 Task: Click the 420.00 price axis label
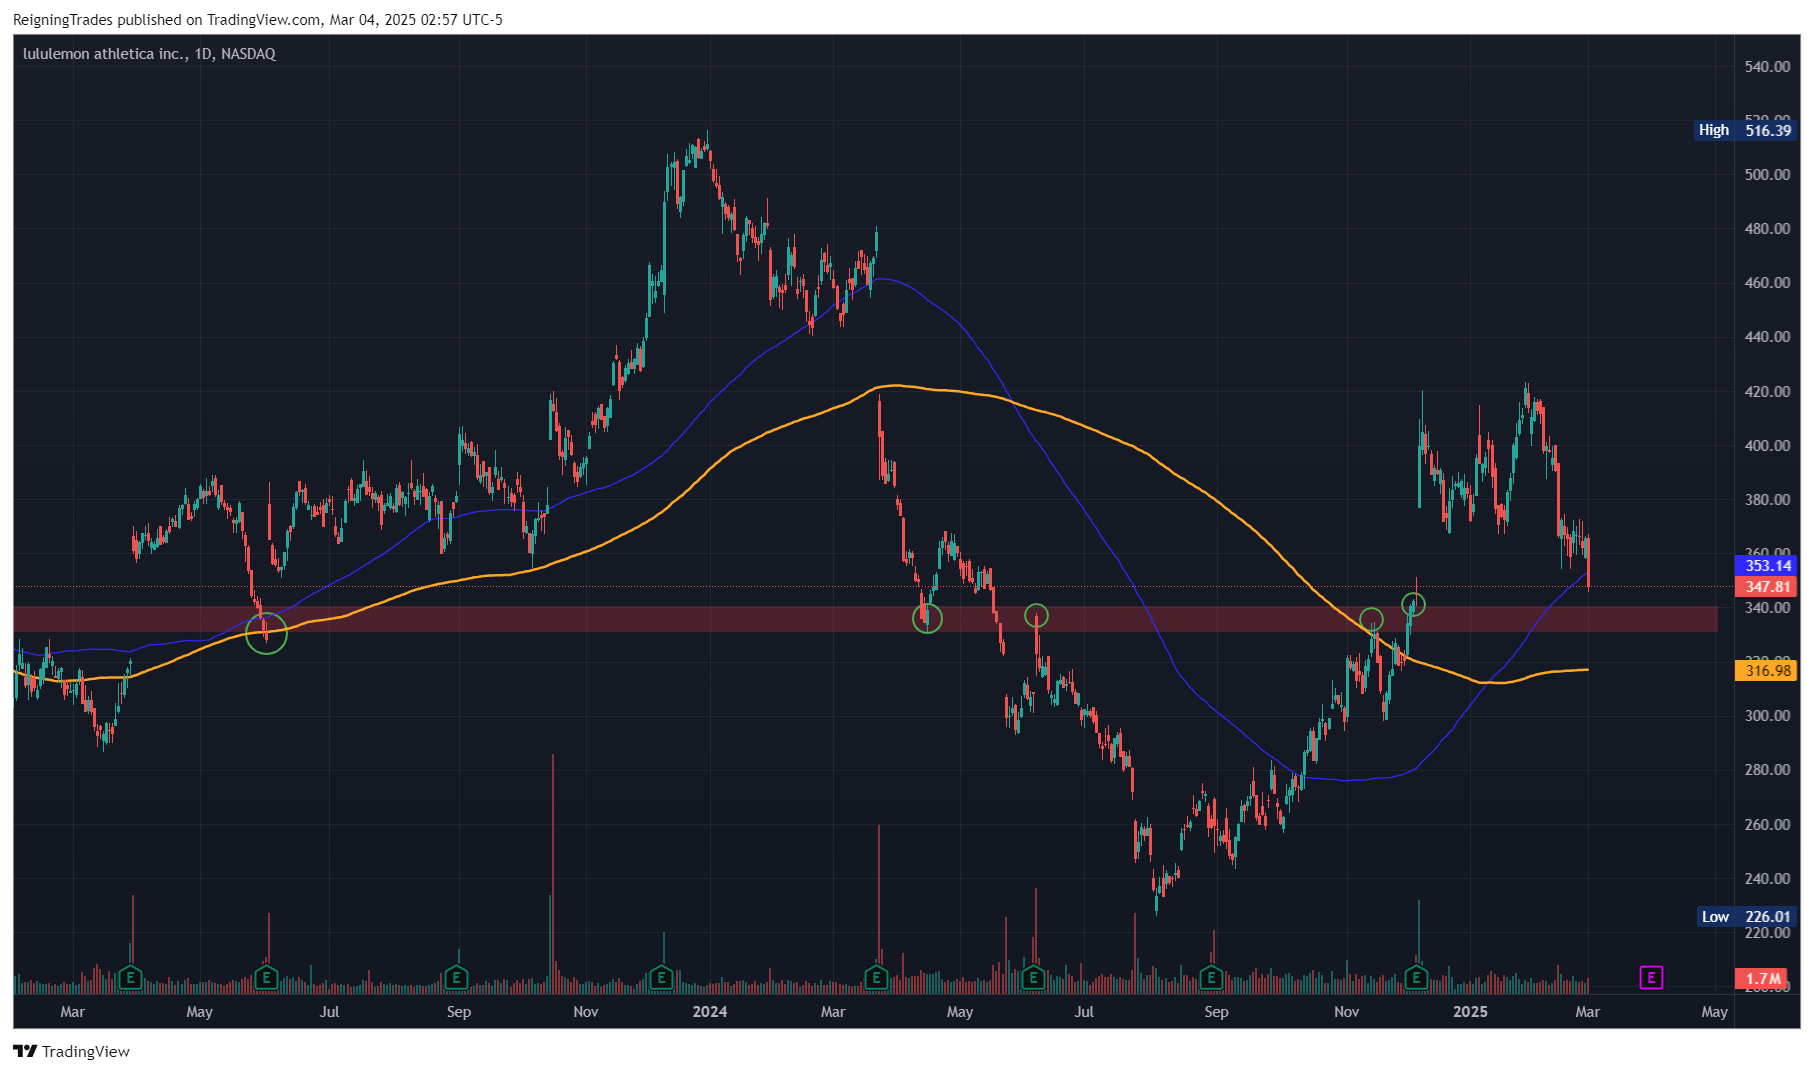1767,392
